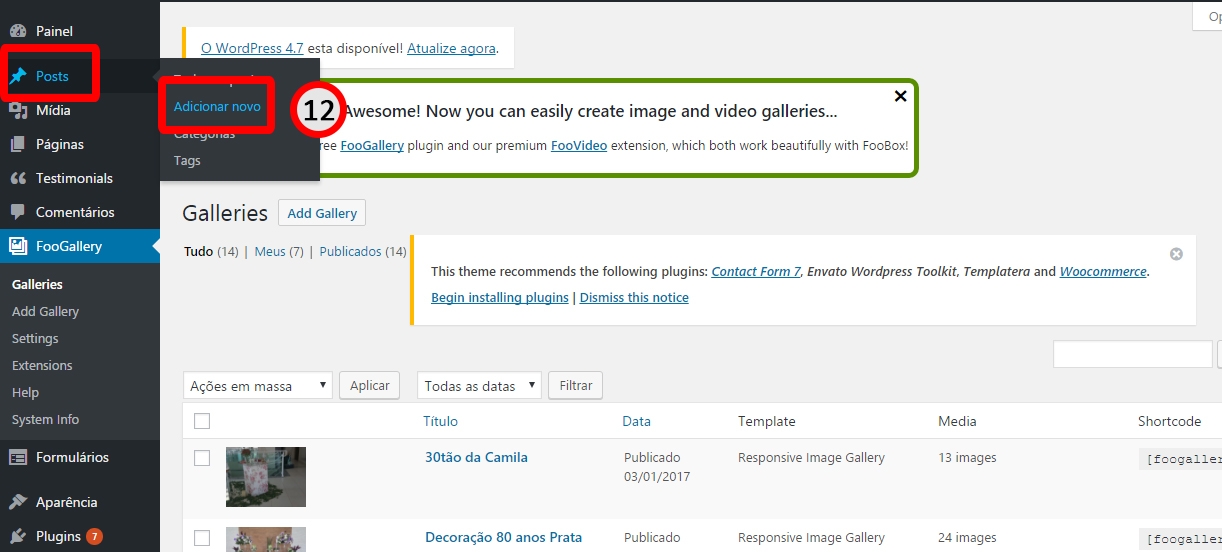This screenshot has width=1222, height=552.
Task: Click the Painel dashboard icon
Action: (18, 31)
